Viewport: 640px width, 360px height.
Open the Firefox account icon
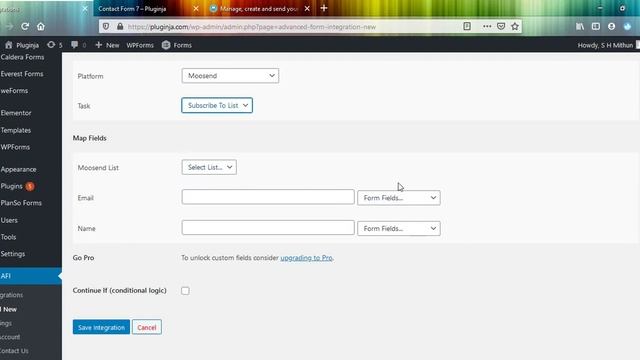[611, 27]
